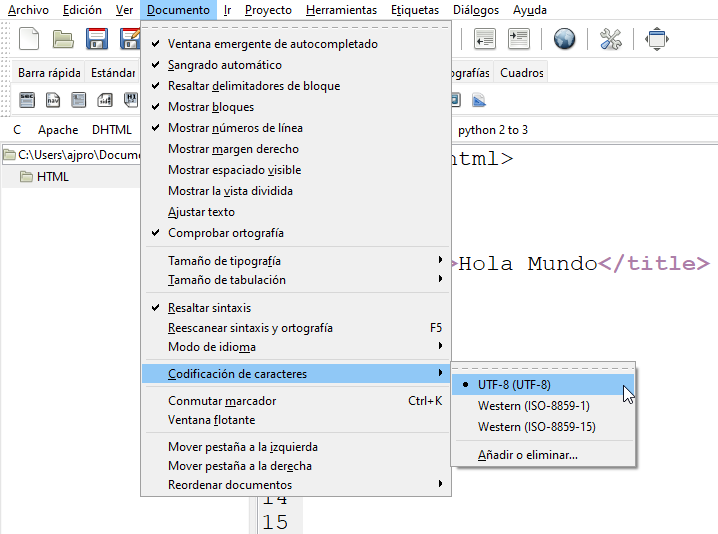
Task: Click the Open folder icon
Action: point(64,39)
